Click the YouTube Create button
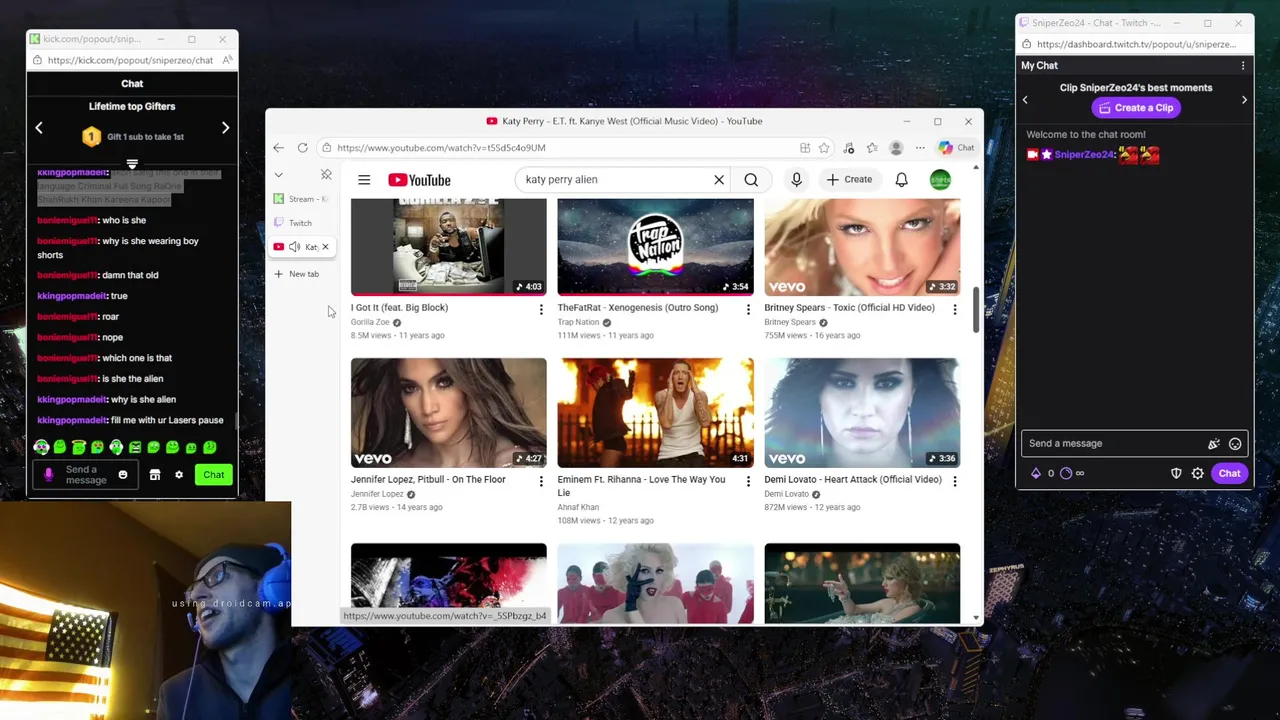Viewport: 1280px width, 720px height. 849,180
